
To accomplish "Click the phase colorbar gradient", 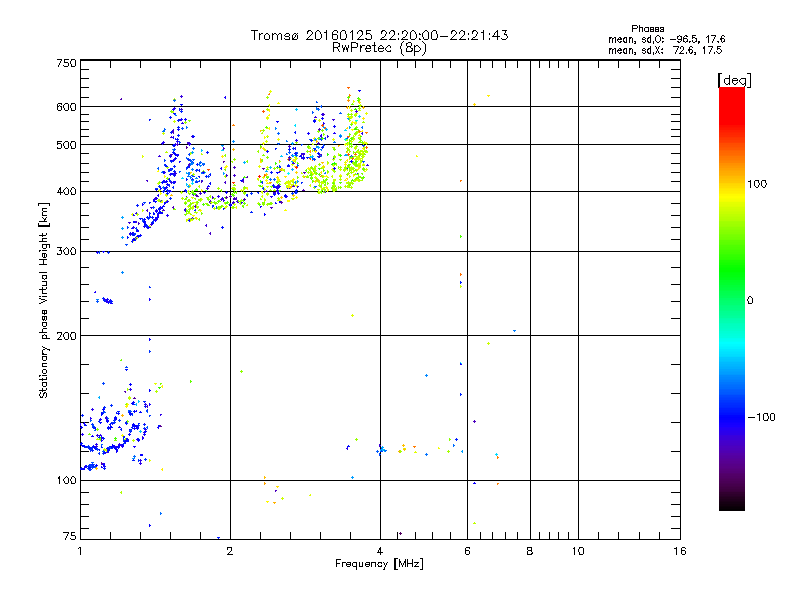I will (x=732, y=298).
